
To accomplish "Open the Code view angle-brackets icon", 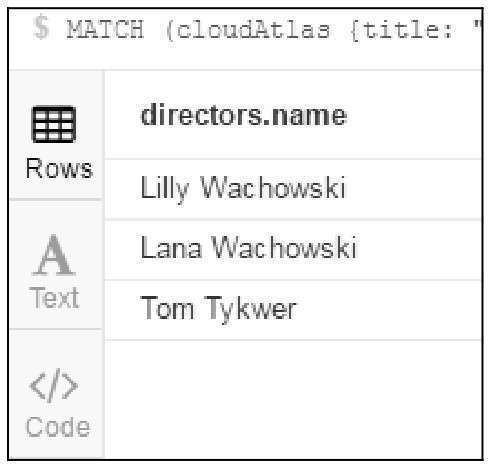I will pos(53,385).
